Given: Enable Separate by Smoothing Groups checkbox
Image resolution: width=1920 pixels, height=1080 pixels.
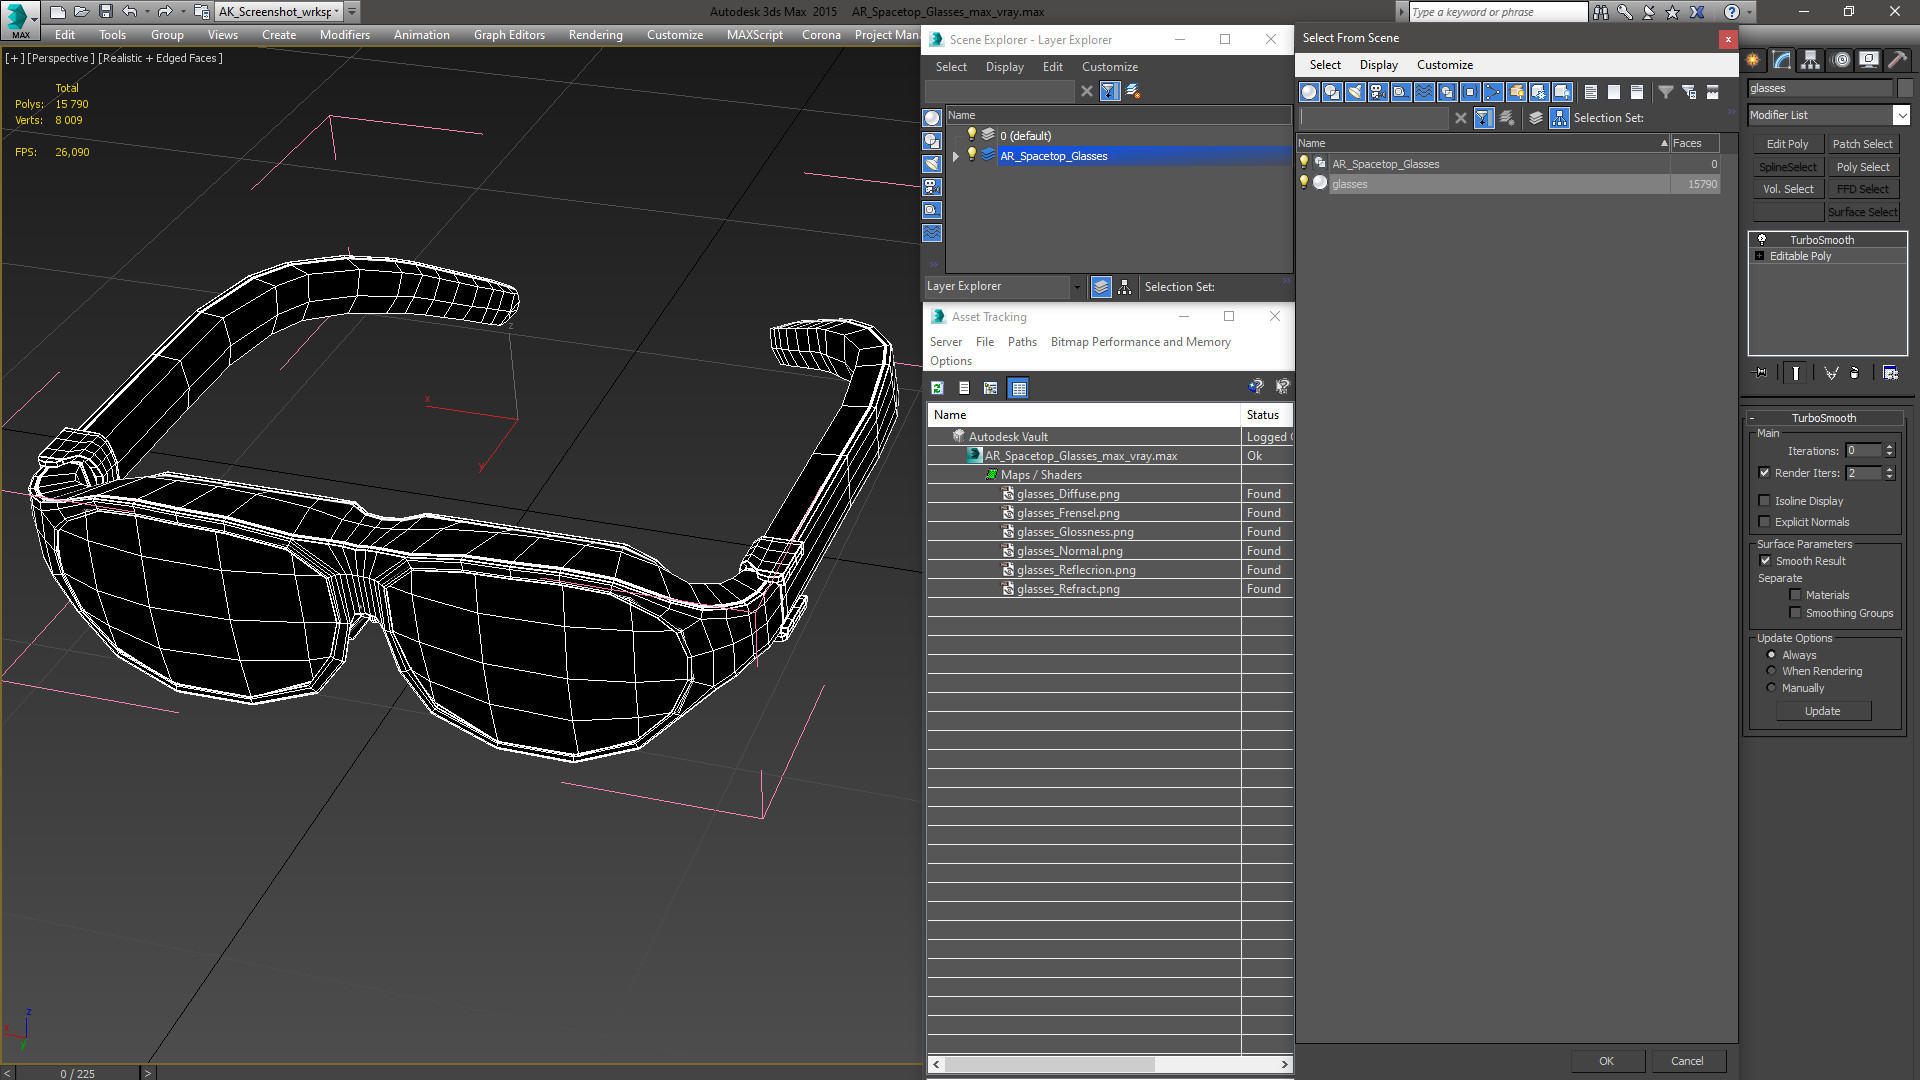Looking at the screenshot, I should pyautogui.click(x=1795, y=613).
